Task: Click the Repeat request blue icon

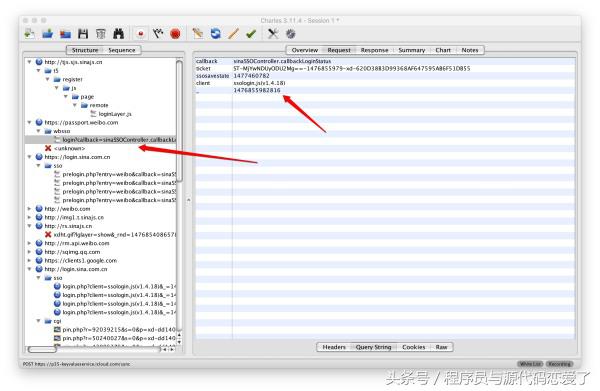Action: (x=215, y=34)
